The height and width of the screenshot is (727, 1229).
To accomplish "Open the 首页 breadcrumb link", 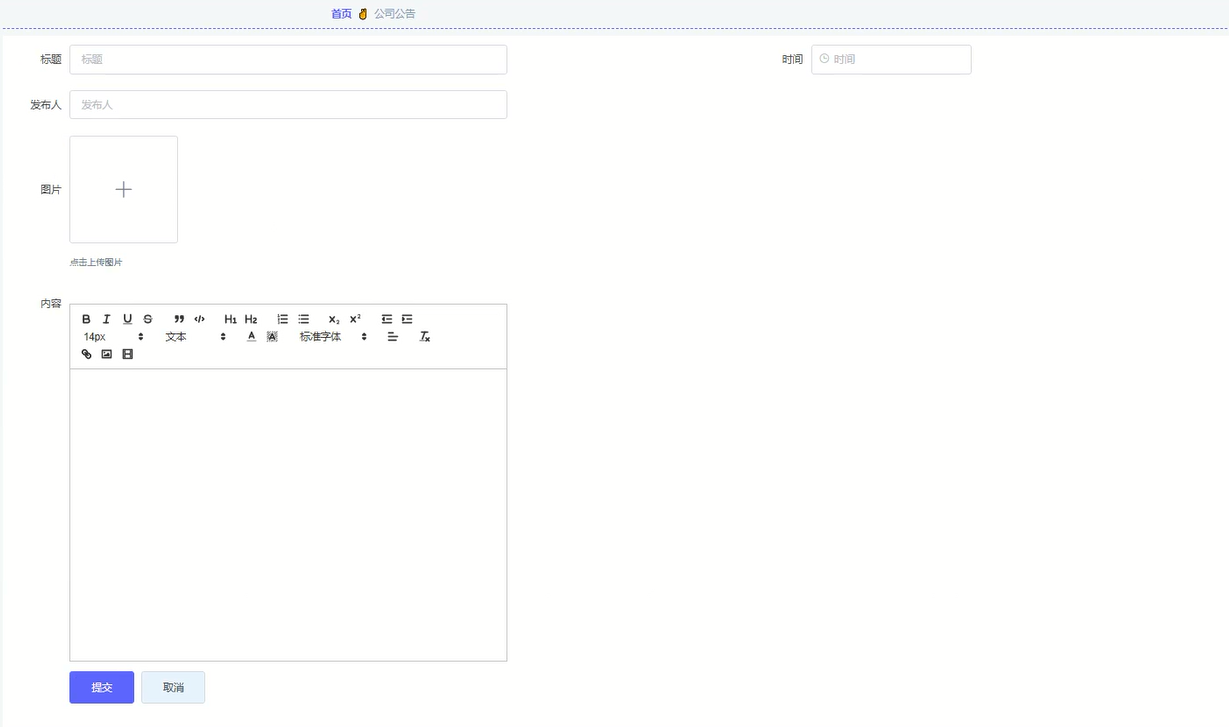I will [341, 13].
